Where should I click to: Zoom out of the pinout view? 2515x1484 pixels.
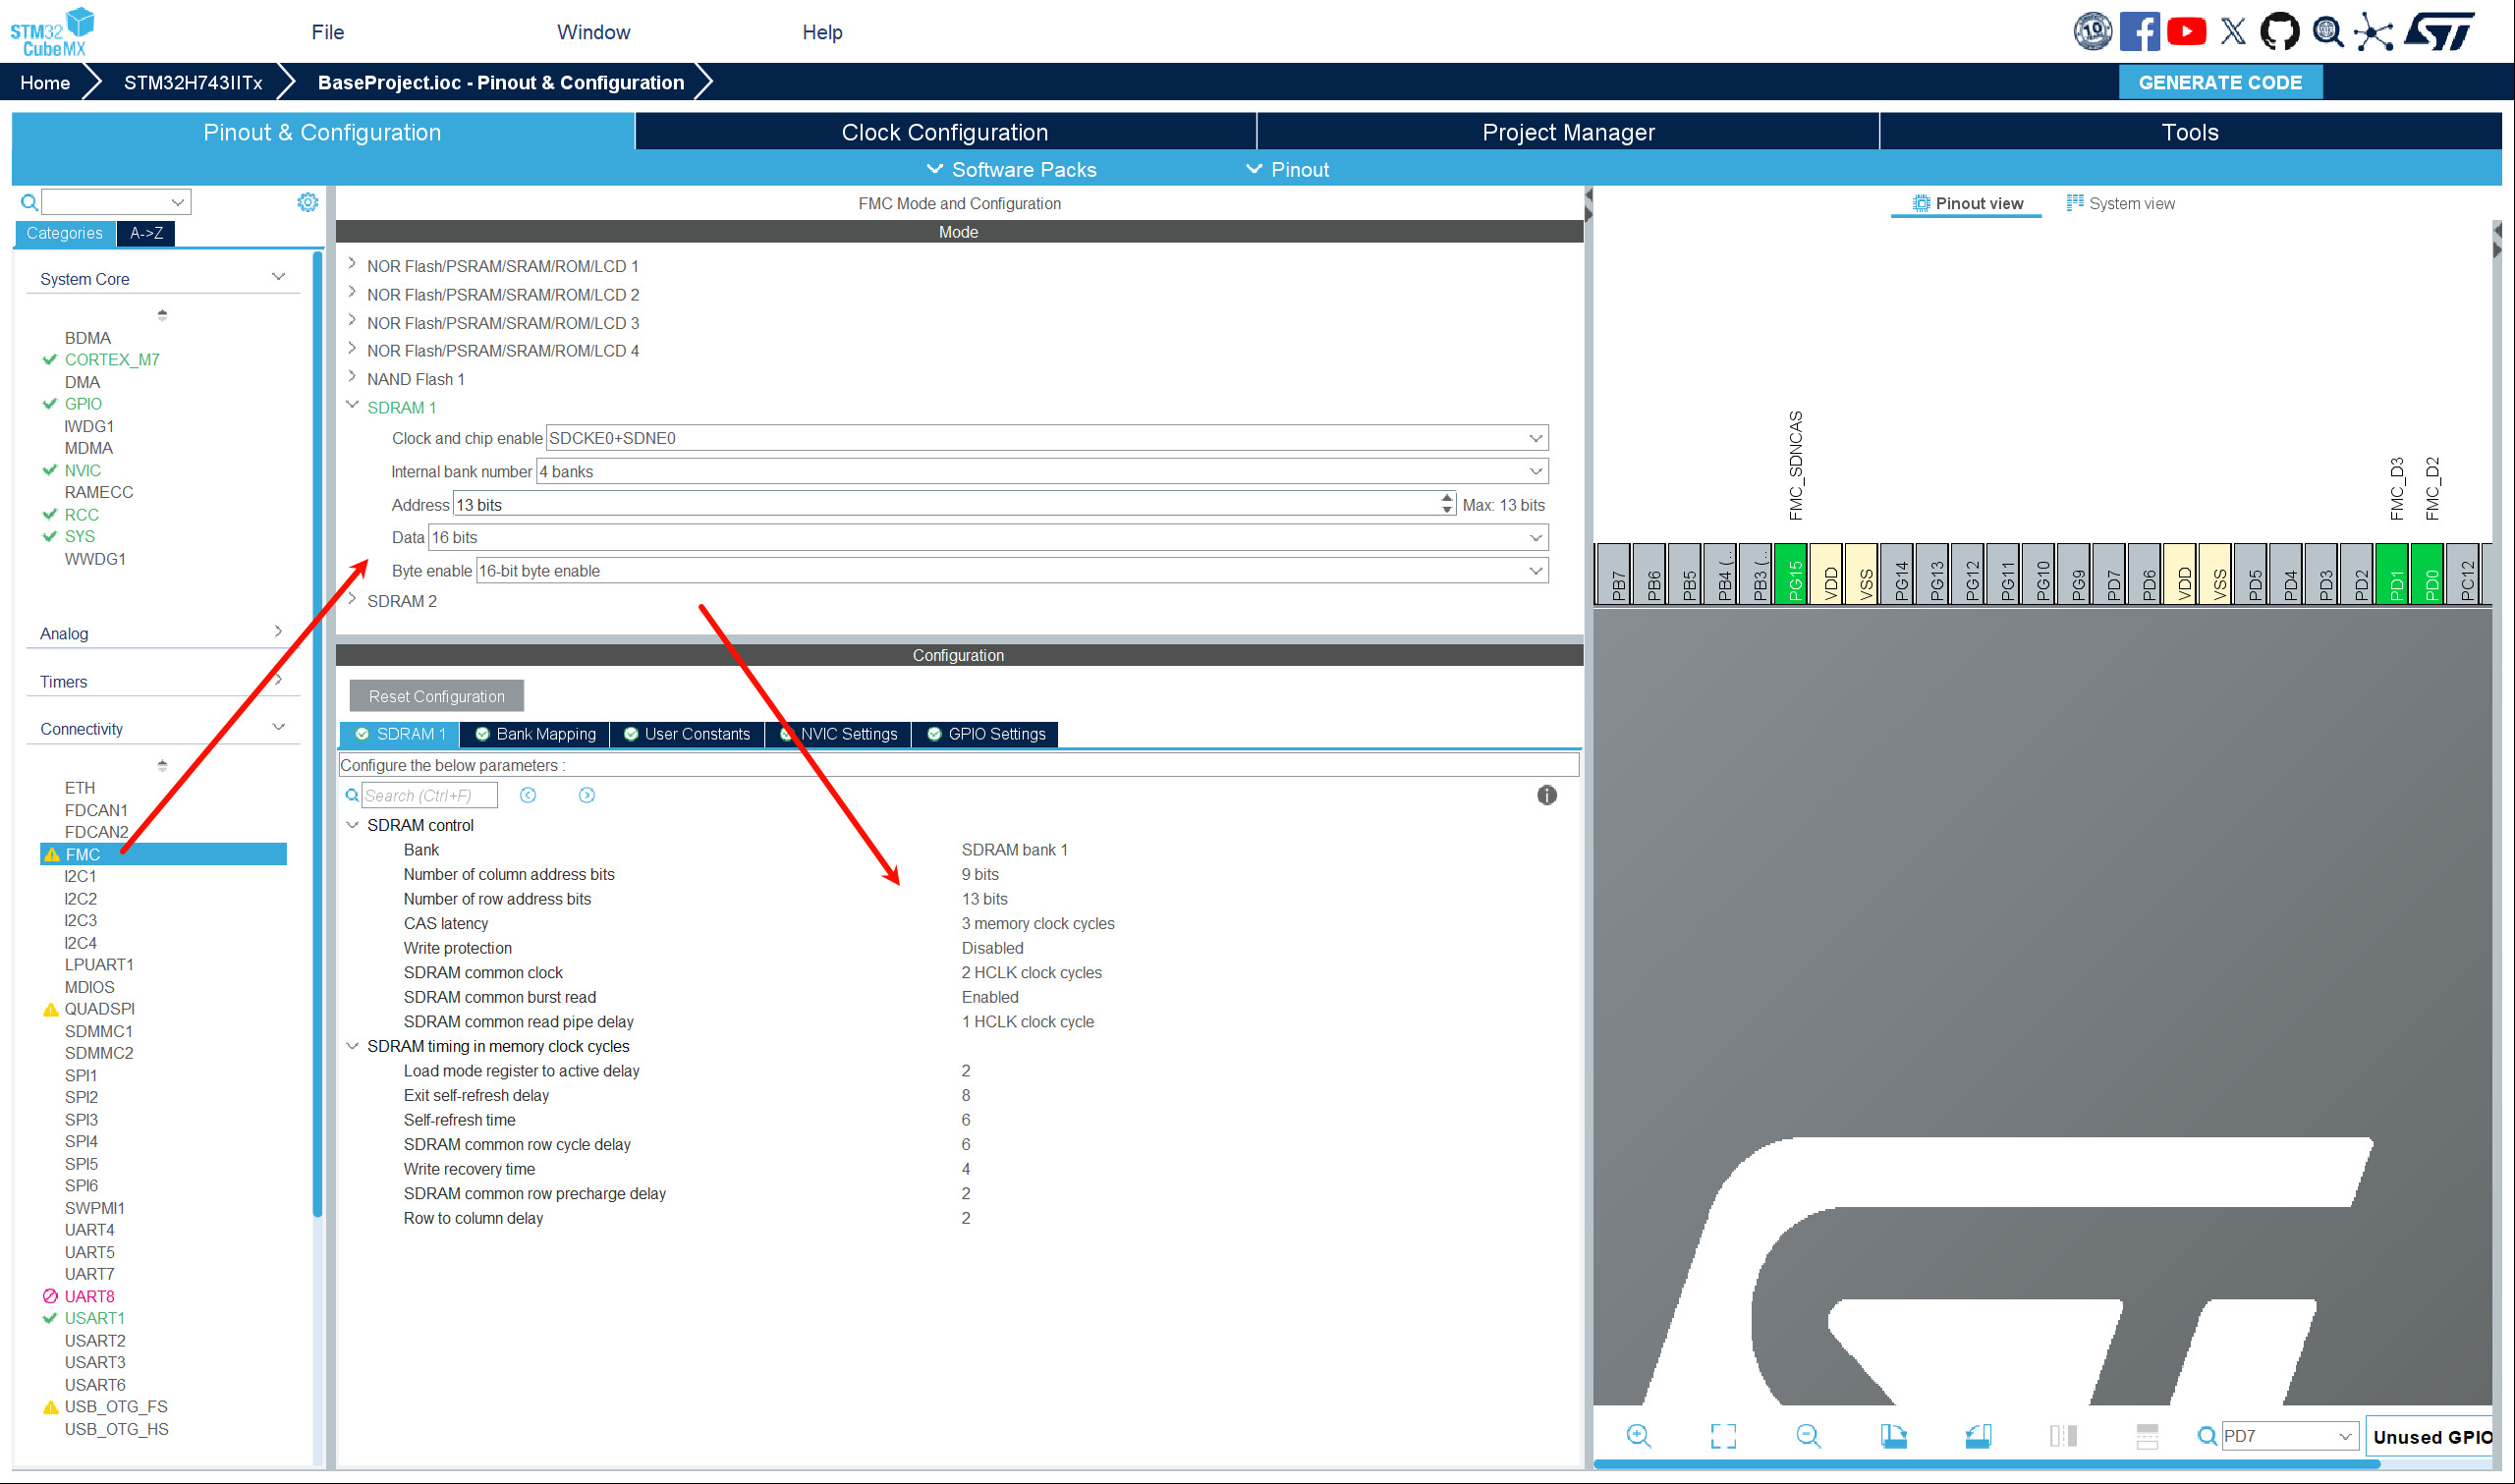[1808, 1436]
